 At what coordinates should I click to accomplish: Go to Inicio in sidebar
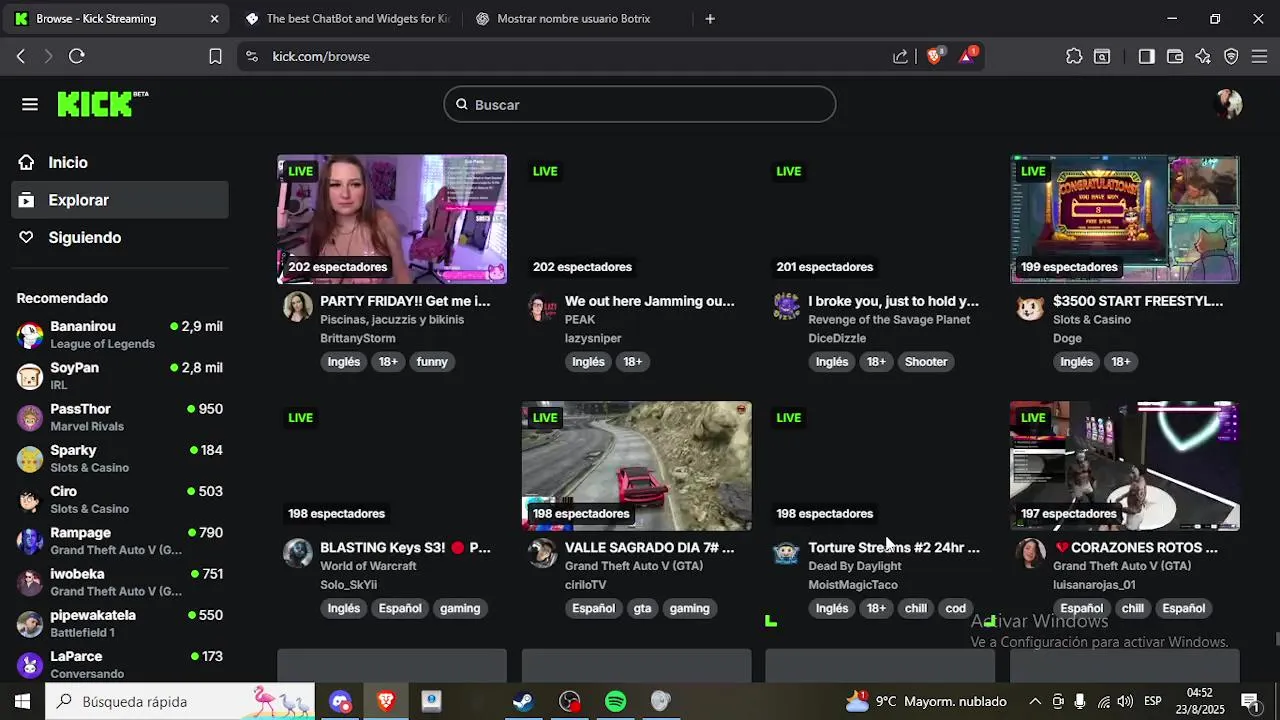(120, 162)
